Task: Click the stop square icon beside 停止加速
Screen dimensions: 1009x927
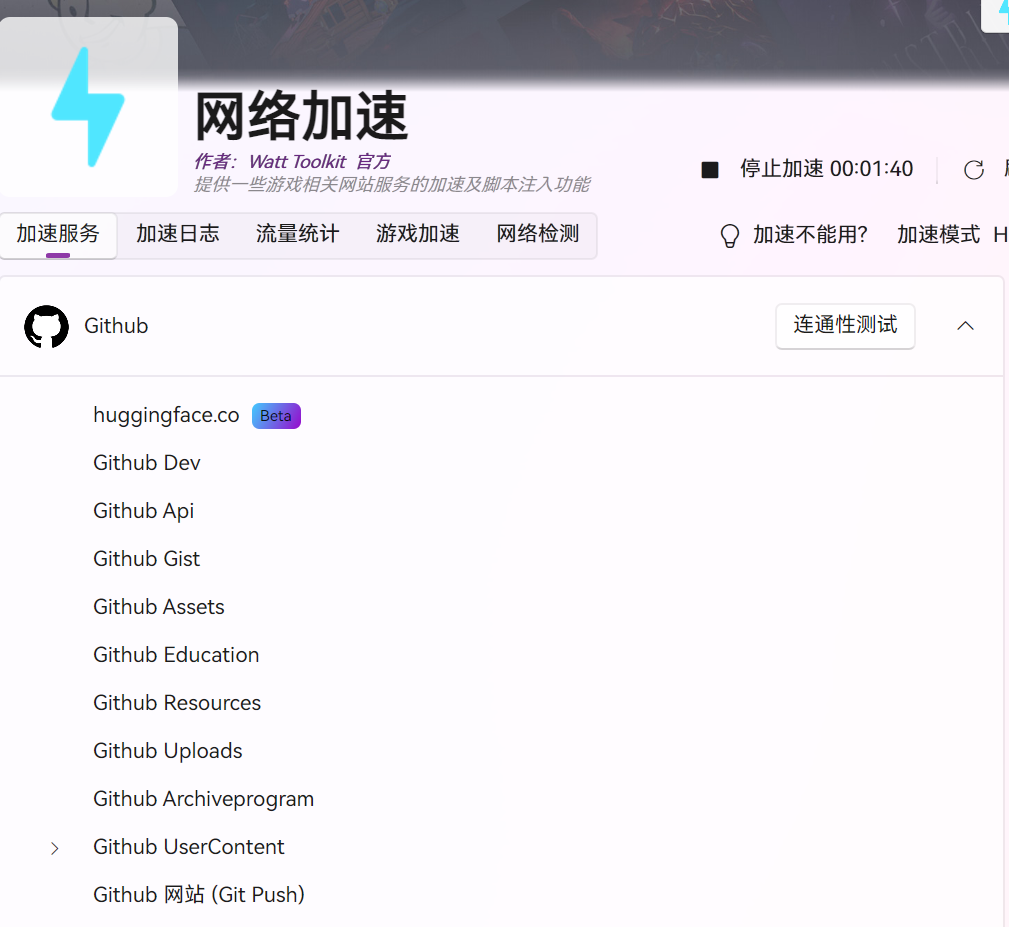Action: [x=710, y=170]
